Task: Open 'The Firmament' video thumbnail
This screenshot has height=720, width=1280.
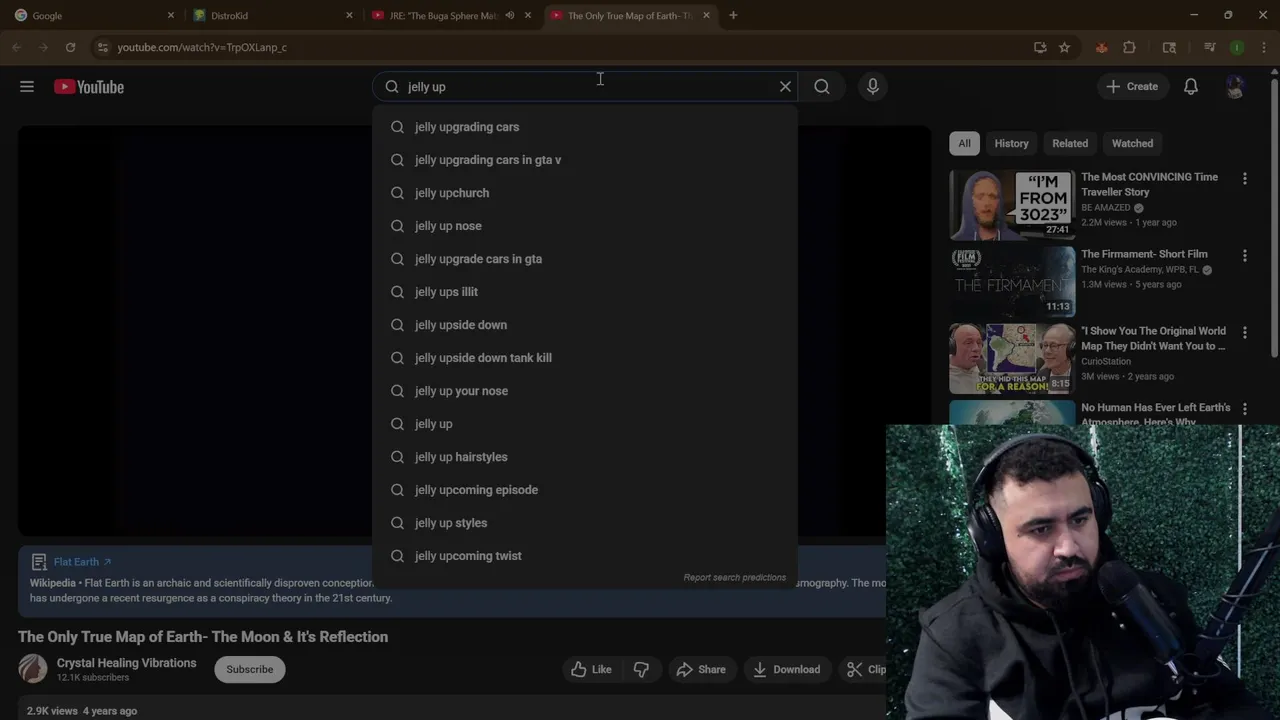Action: click(x=1012, y=282)
